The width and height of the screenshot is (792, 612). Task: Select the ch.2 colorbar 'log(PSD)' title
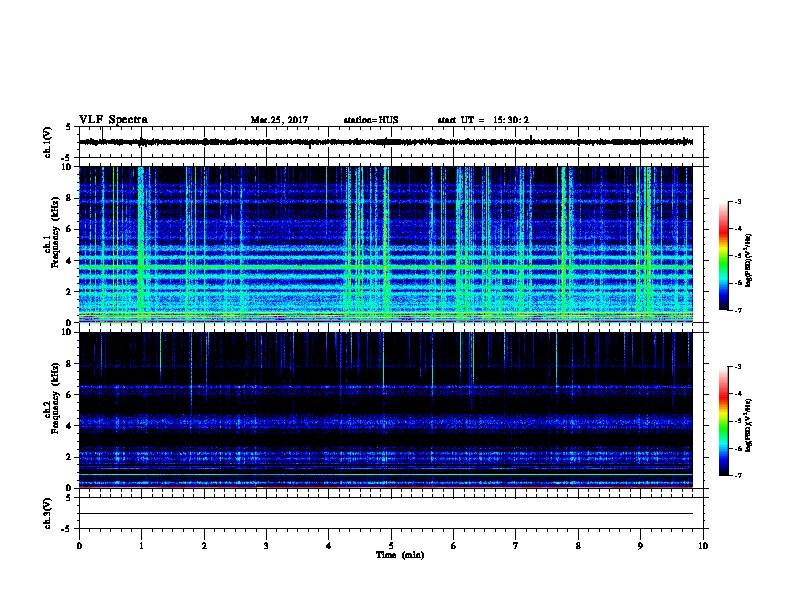pos(748,426)
